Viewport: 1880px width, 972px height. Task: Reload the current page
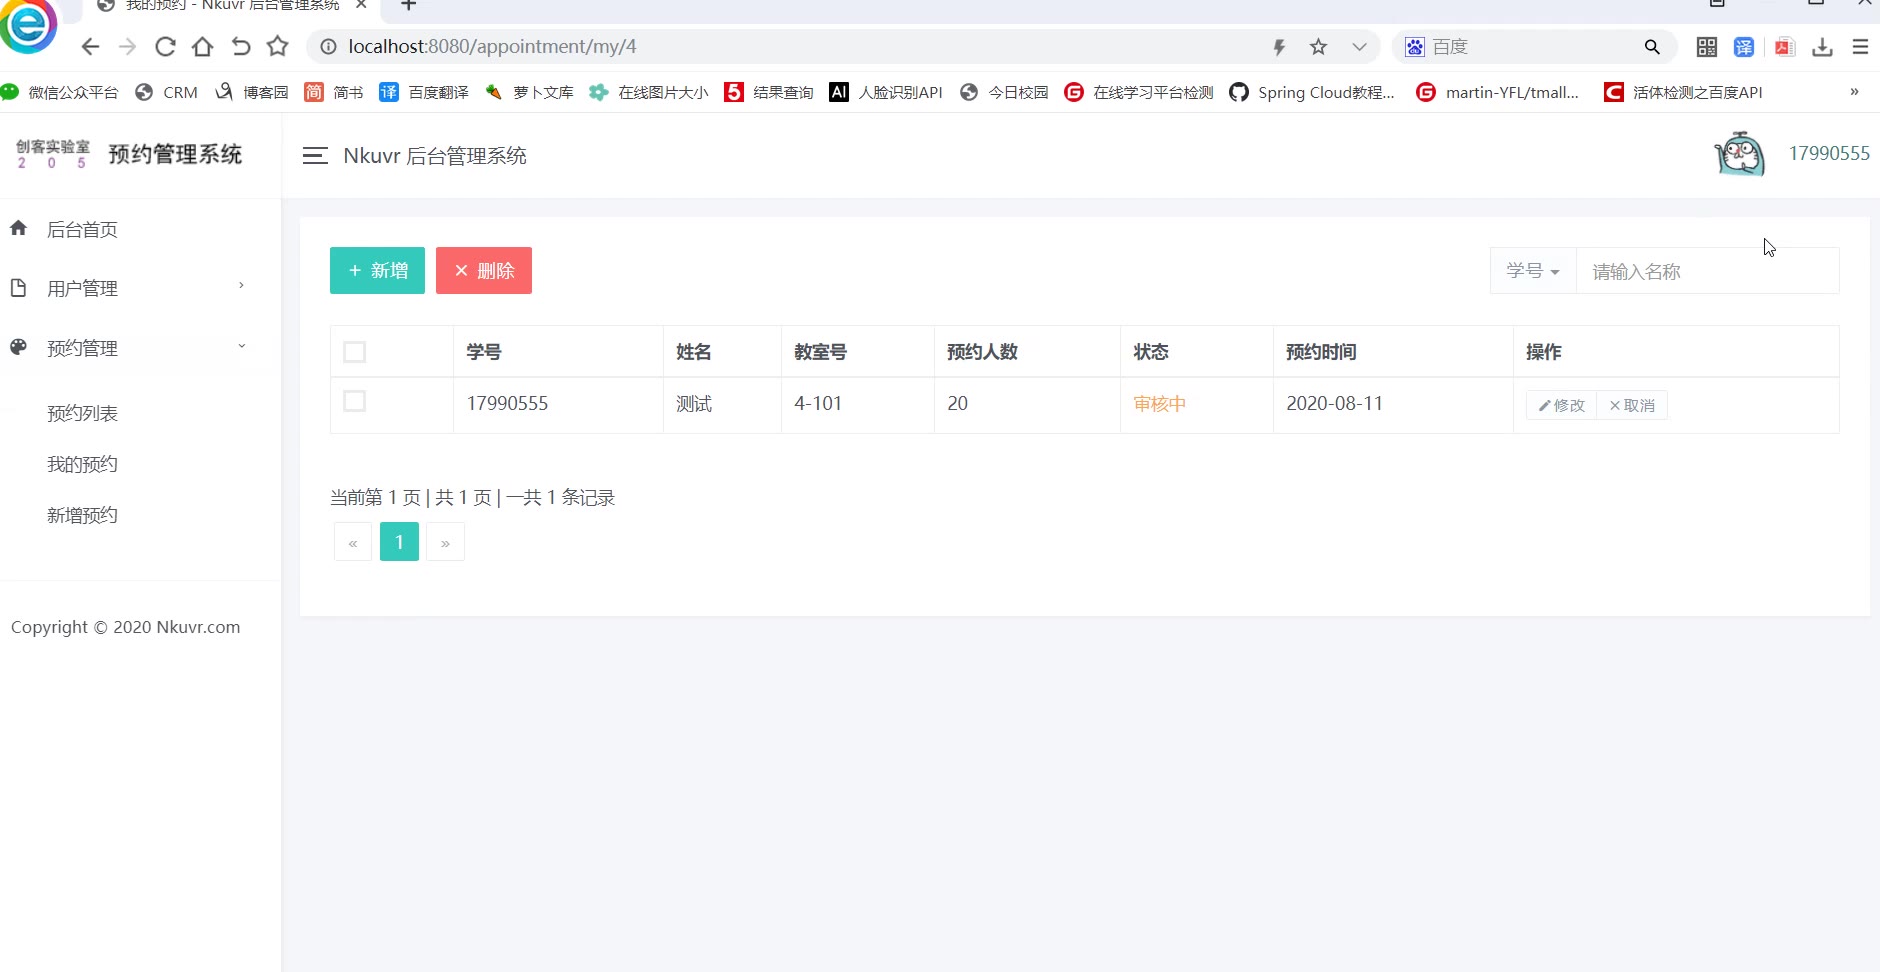[x=165, y=47]
